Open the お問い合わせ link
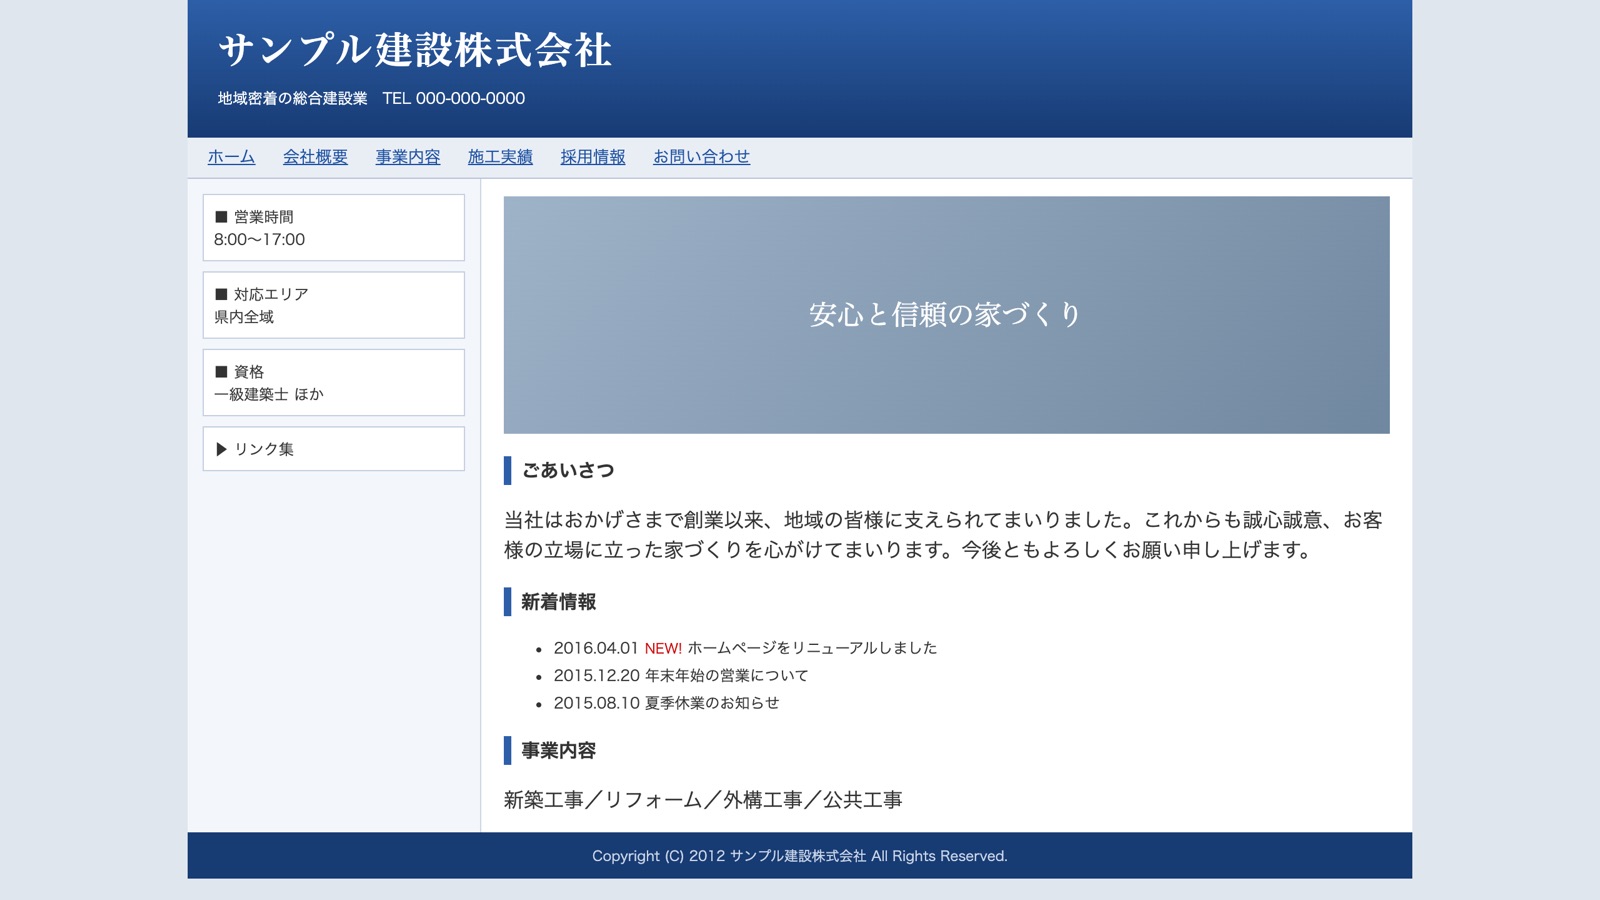This screenshot has width=1600, height=900. click(x=701, y=157)
